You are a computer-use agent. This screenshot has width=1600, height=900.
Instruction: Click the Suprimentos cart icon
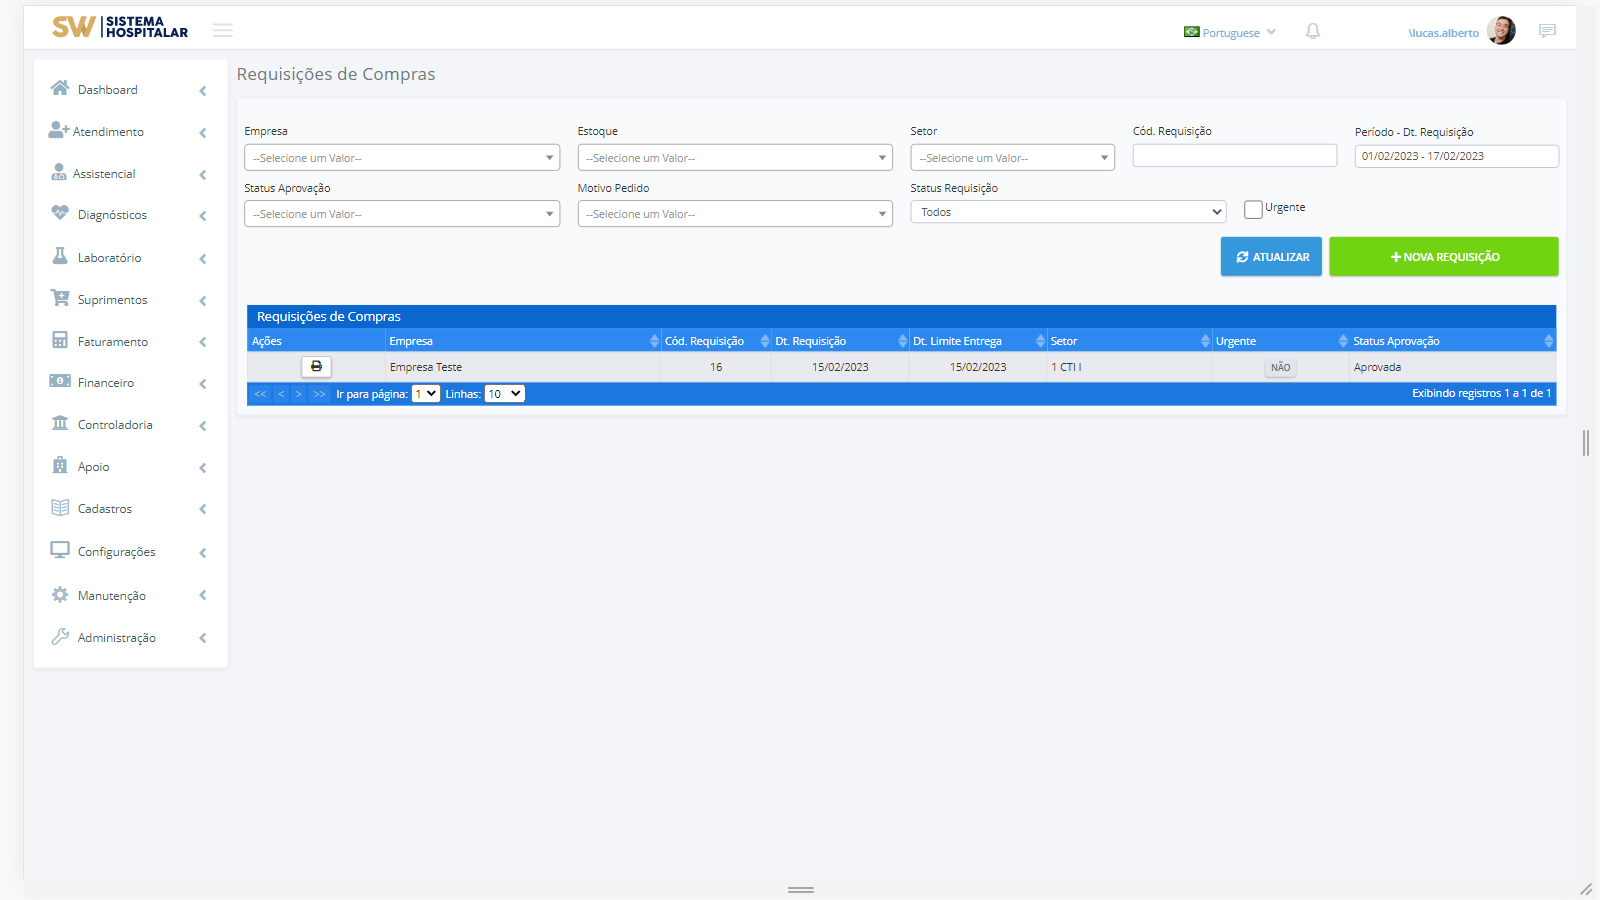[60, 299]
